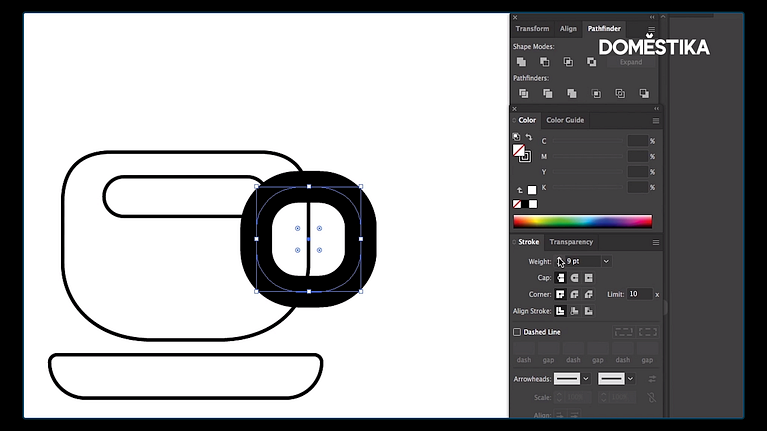Screen dimensions: 767x431
Task: Select the Projecting Cap option
Action: tap(589, 277)
